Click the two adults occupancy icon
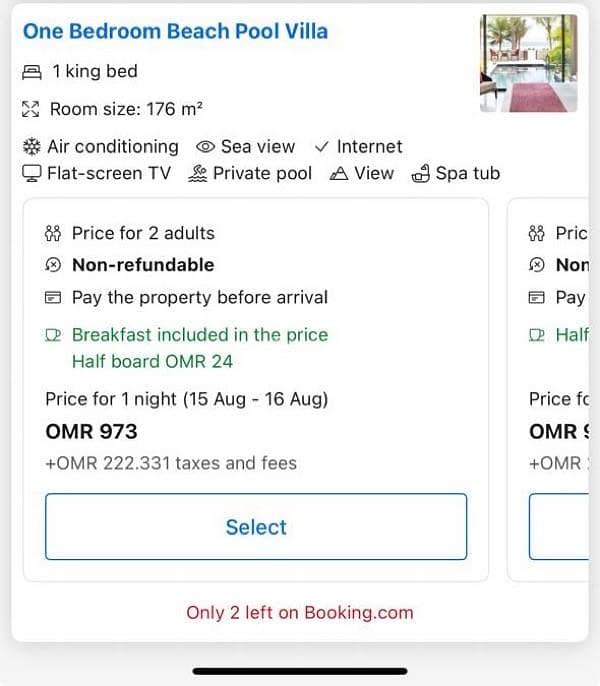The image size is (600, 686). 53,233
